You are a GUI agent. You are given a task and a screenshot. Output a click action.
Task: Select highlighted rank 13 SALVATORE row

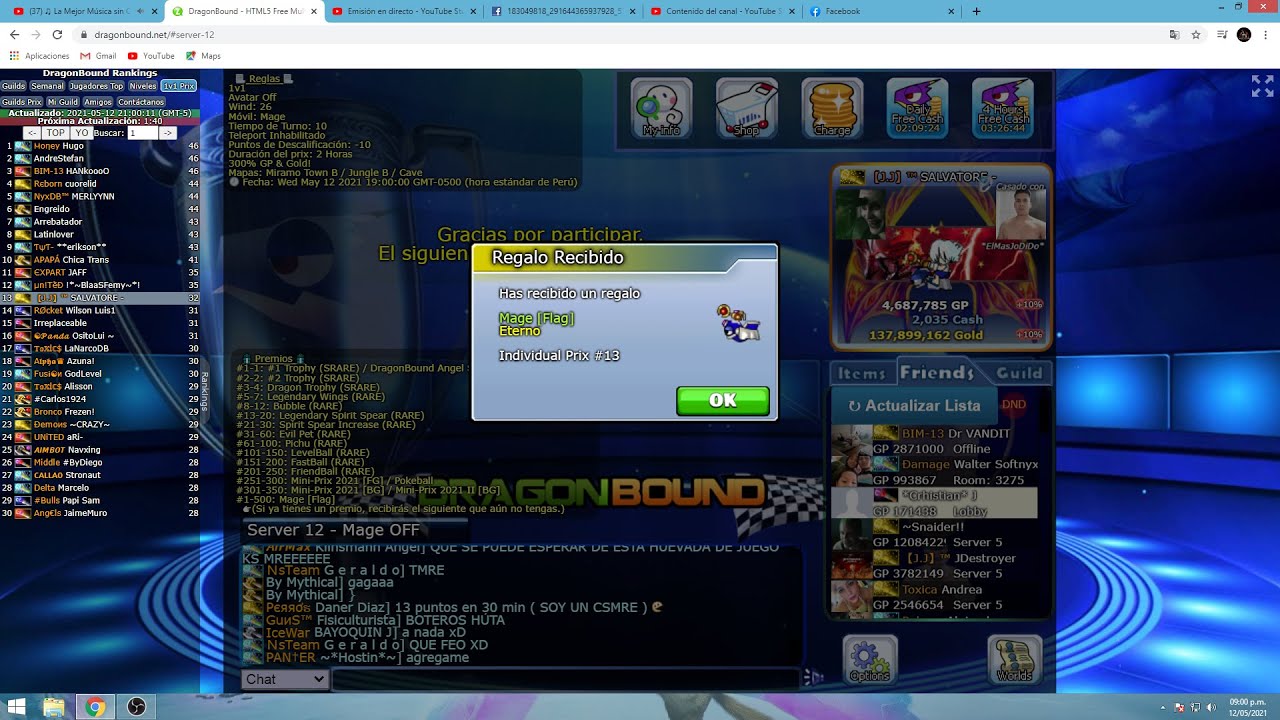(x=100, y=298)
